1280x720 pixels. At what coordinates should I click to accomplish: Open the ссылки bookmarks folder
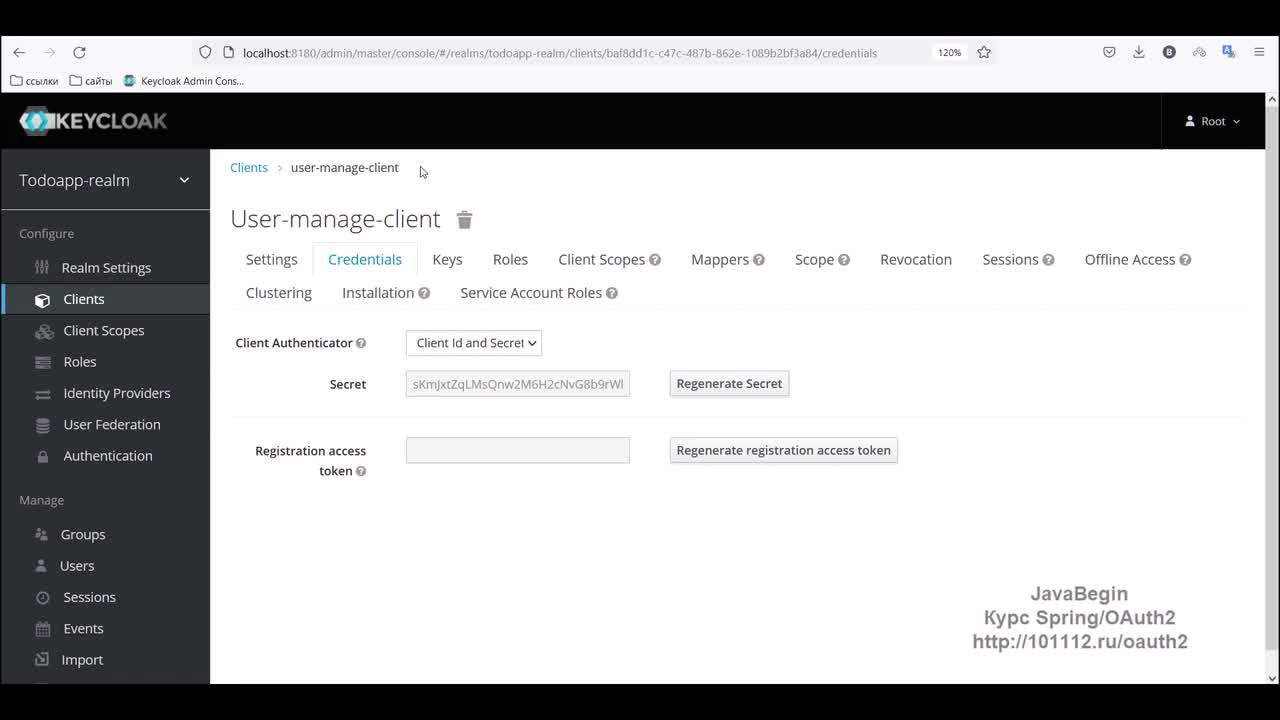coord(34,81)
